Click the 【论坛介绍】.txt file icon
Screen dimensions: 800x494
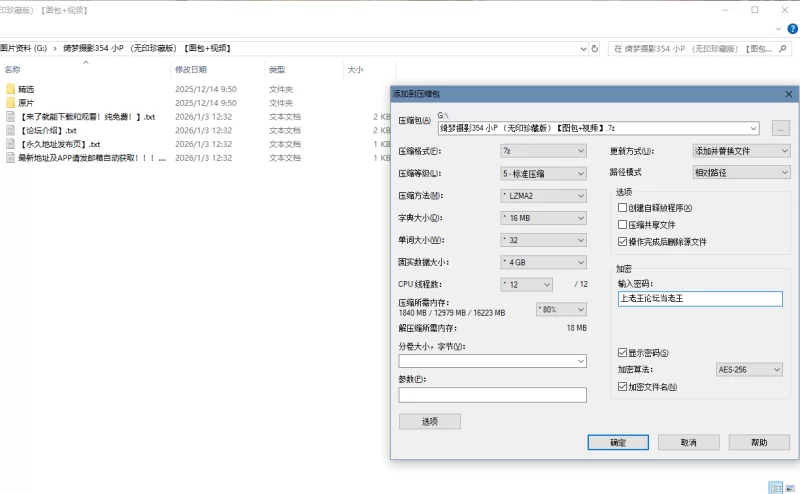(11, 131)
